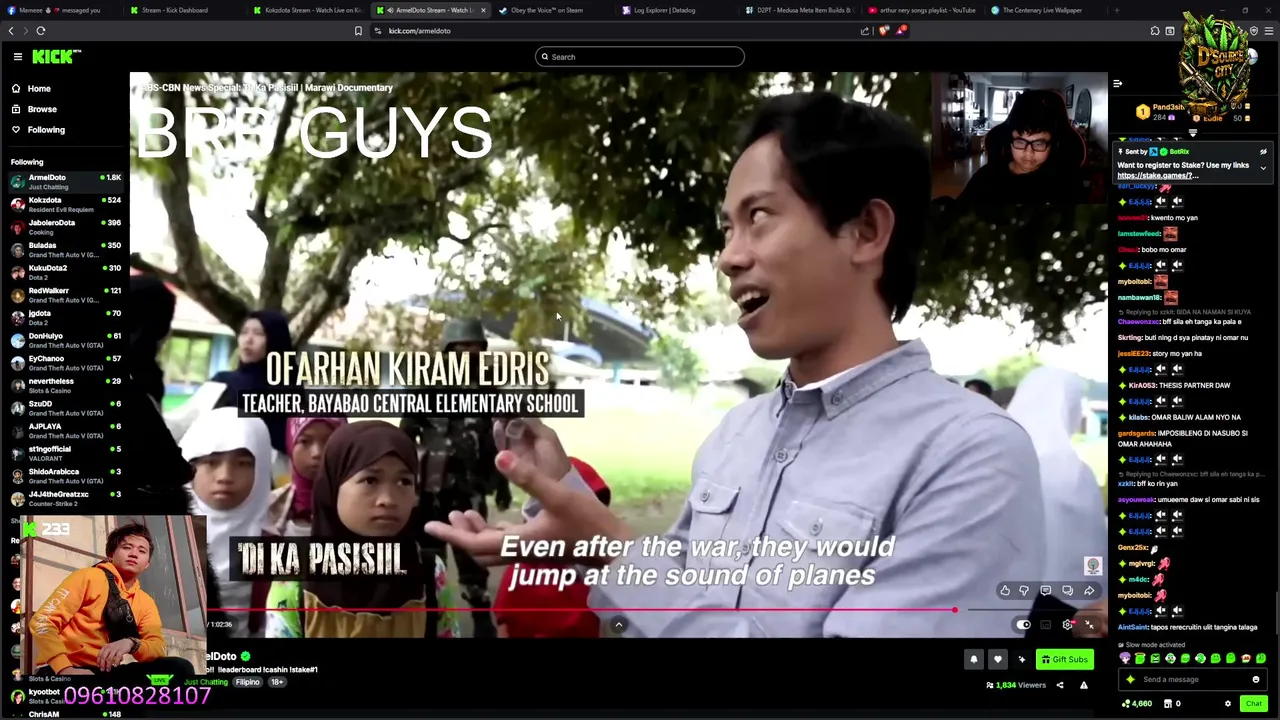This screenshot has width=1280, height=720.
Task: Expand the pinned message chevron
Action: (1263, 168)
